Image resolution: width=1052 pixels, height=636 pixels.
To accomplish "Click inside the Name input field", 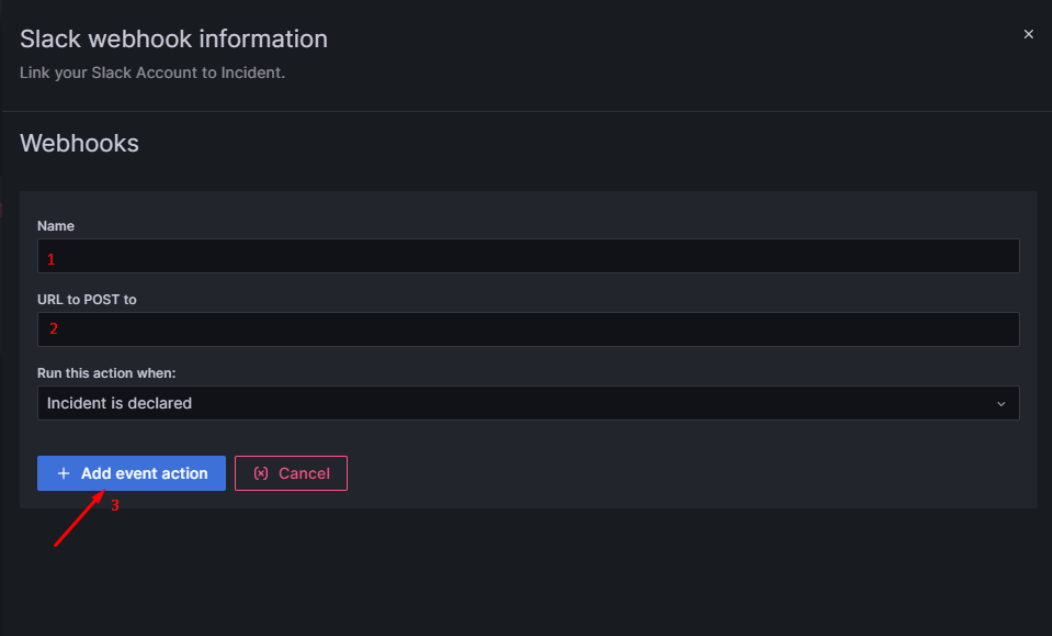I will [x=528, y=255].
